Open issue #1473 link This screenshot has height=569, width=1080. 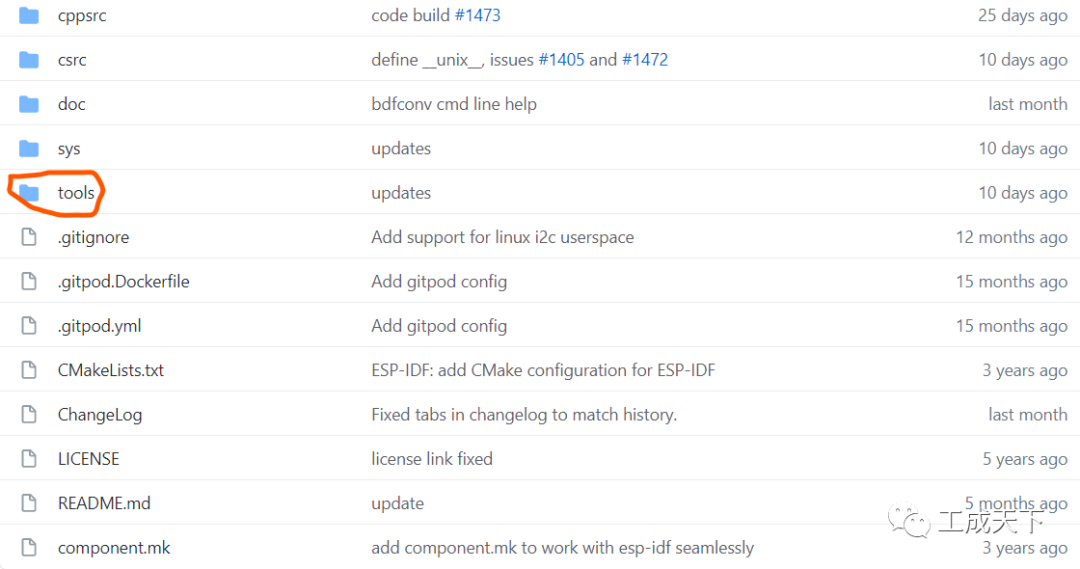click(477, 15)
